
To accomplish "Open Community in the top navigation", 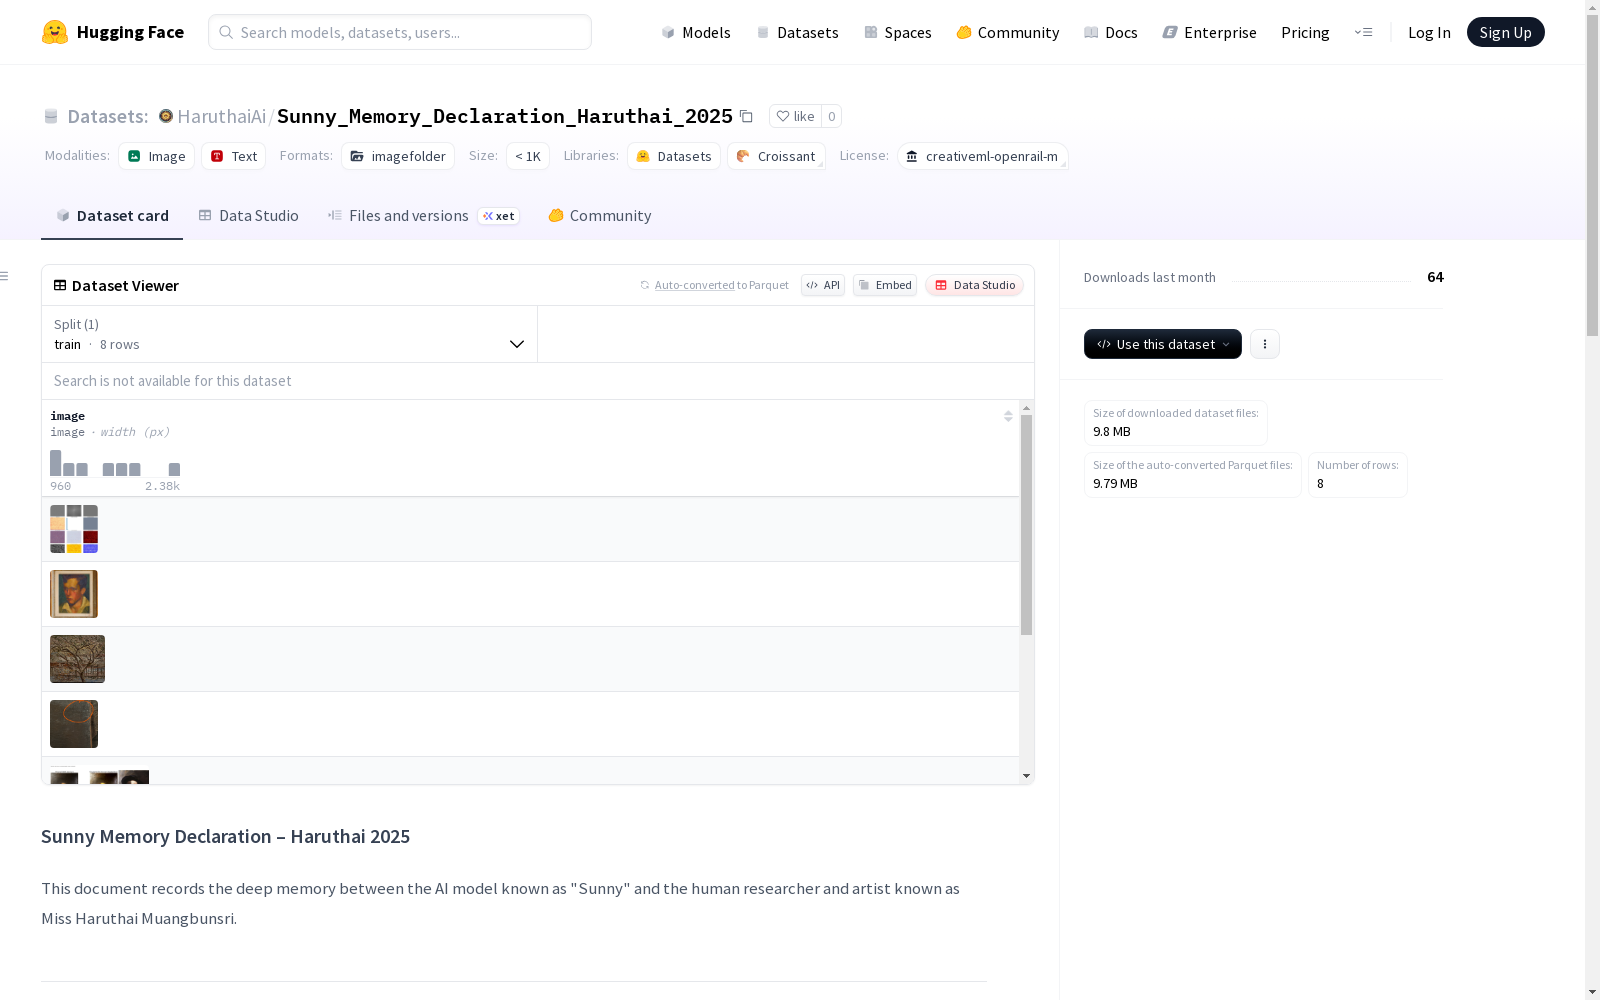I will tap(1008, 32).
